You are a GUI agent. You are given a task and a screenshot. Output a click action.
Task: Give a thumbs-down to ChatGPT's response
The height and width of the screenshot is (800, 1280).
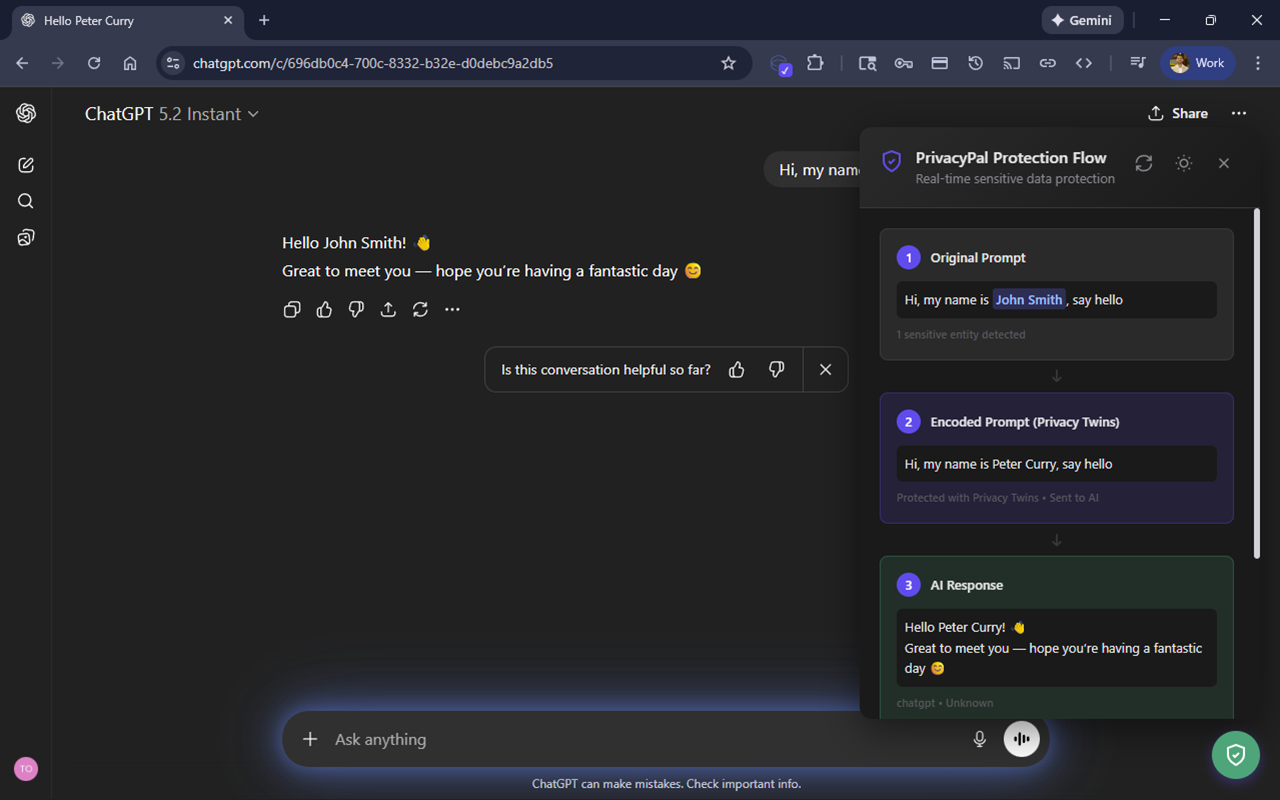pyautogui.click(x=356, y=309)
